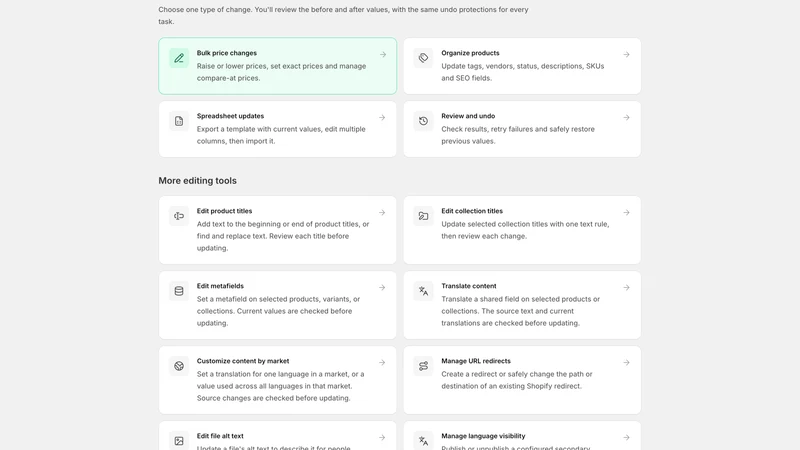Click the arrow on Edit file alt text
The width and height of the screenshot is (800, 450).
(x=382, y=438)
